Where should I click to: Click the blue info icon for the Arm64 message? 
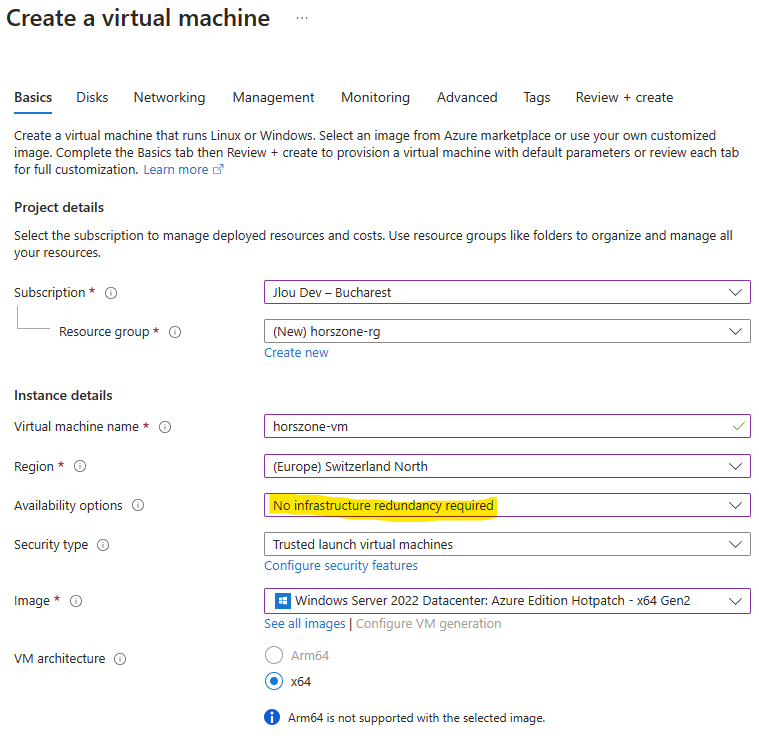click(x=272, y=717)
